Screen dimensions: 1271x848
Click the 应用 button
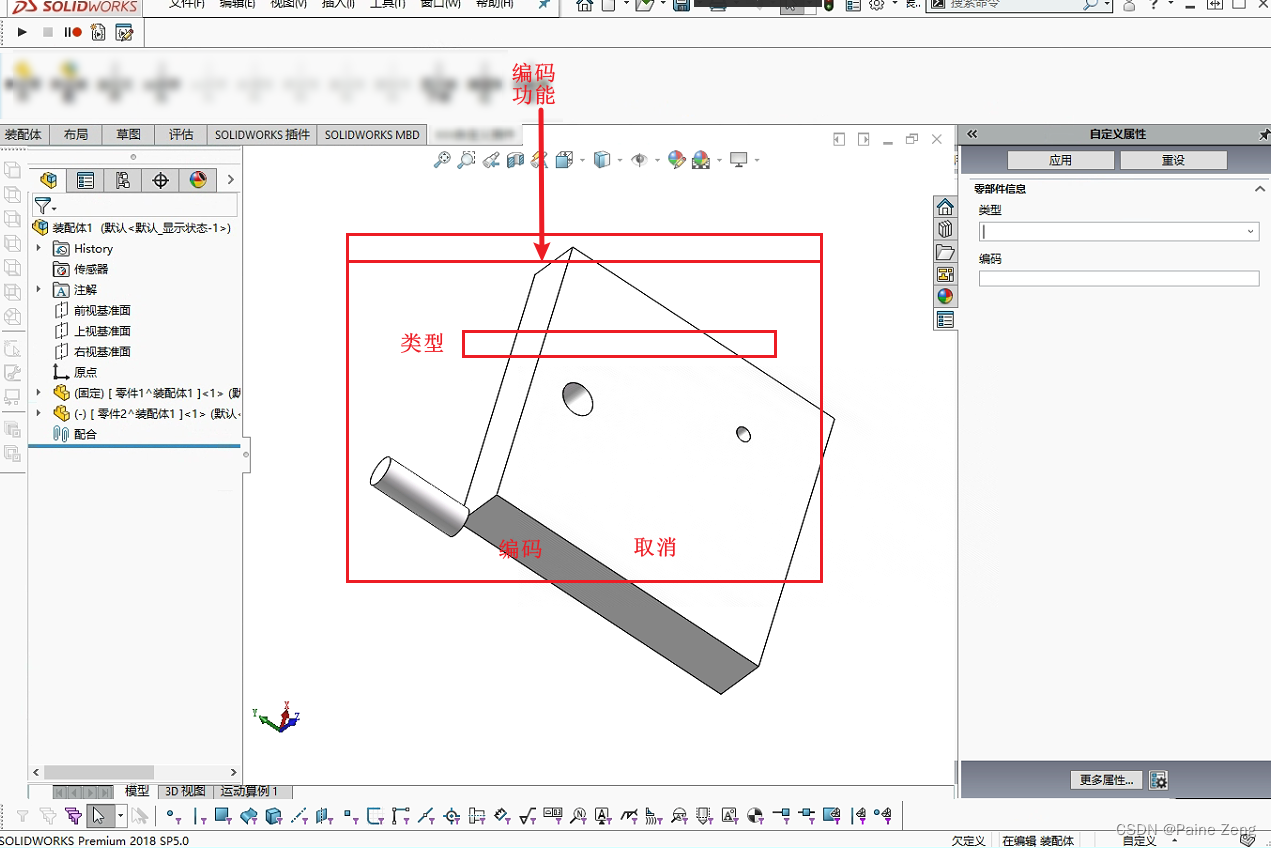[x=1061, y=160]
